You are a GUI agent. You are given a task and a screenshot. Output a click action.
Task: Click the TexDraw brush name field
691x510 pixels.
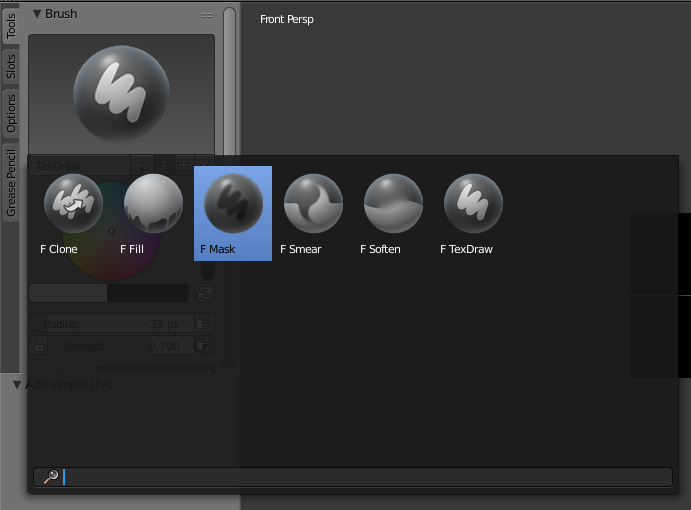click(x=80, y=166)
